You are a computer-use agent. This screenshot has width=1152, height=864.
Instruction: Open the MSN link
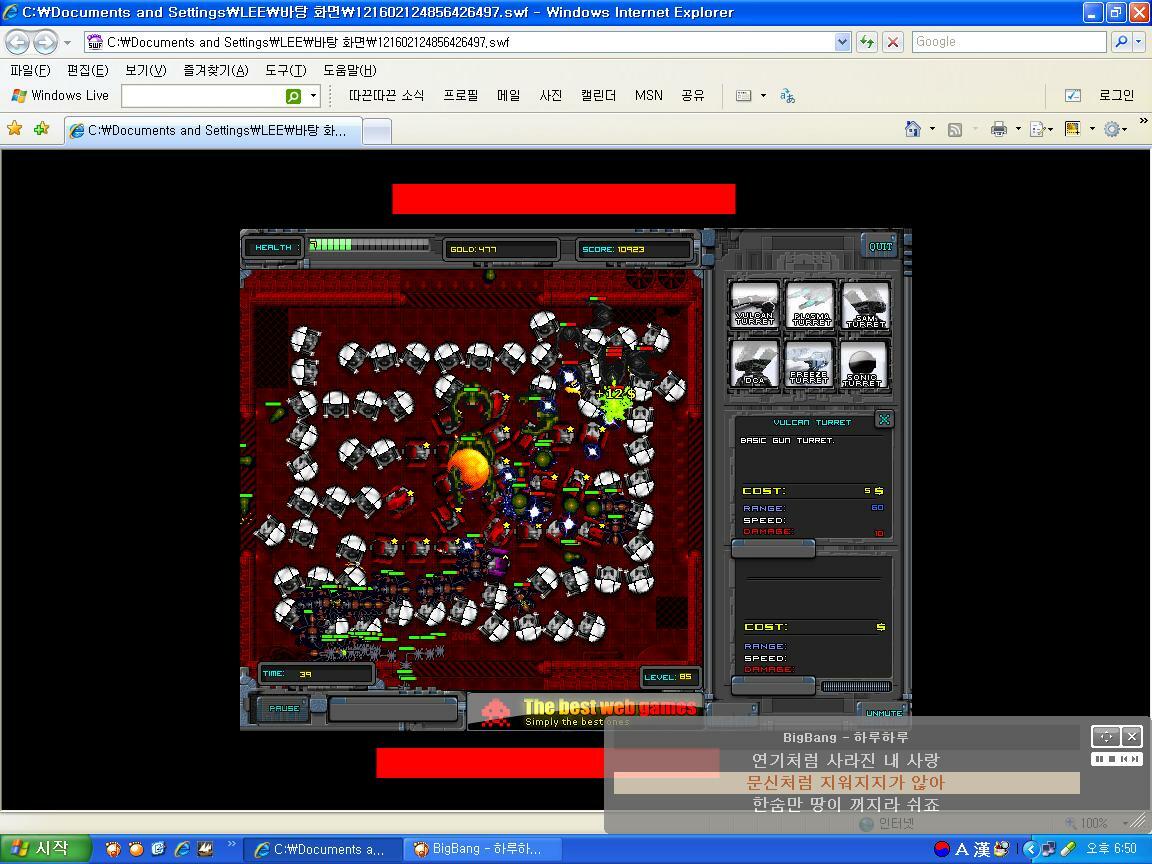[x=649, y=96]
